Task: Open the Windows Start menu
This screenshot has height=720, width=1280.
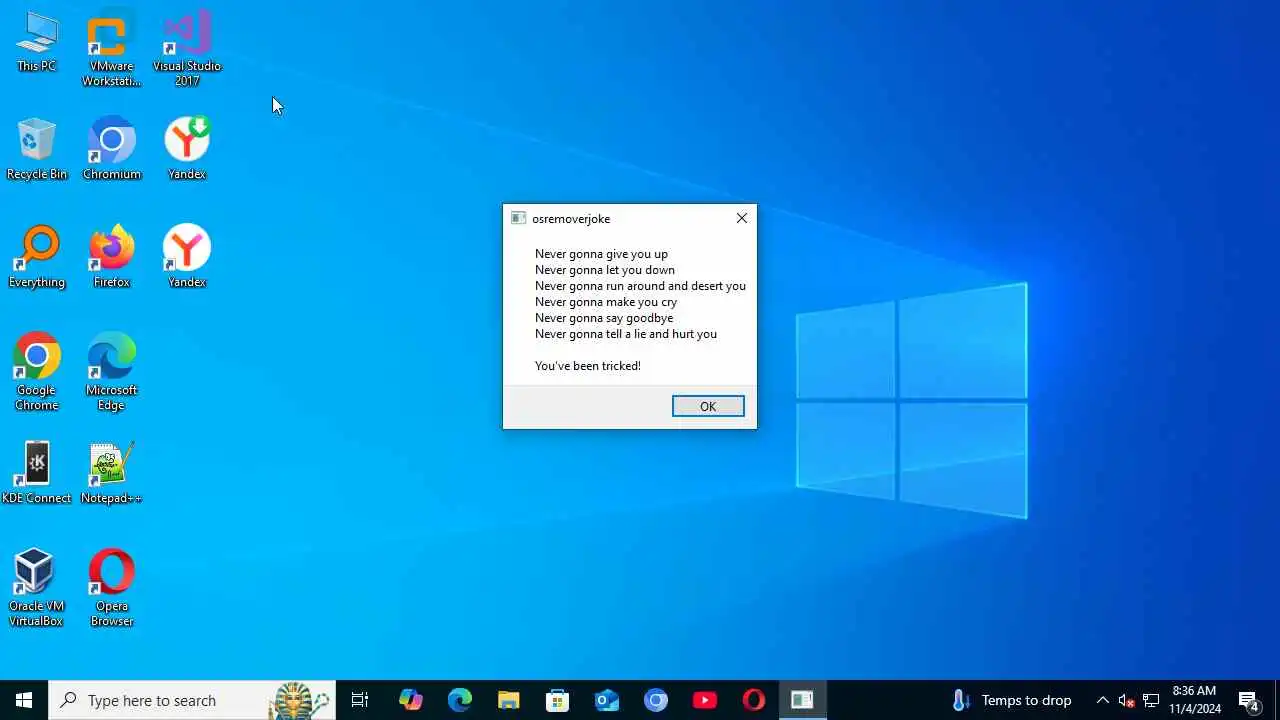Action: tap(24, 700)
